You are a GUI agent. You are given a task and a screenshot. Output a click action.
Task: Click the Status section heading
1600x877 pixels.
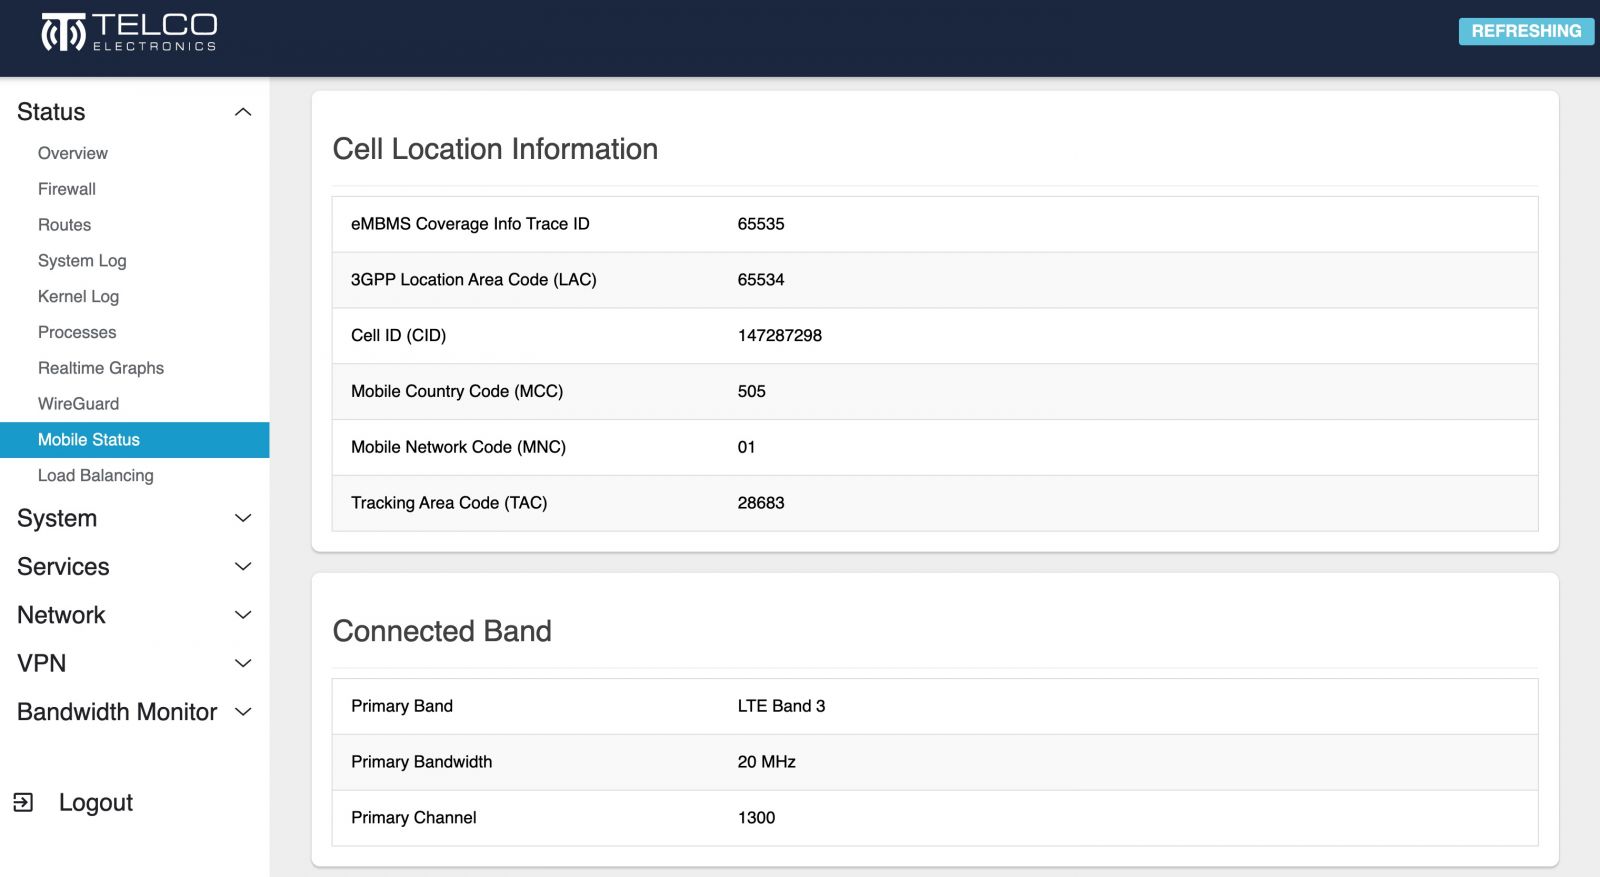pyautogui.click(x=51, y=112)
